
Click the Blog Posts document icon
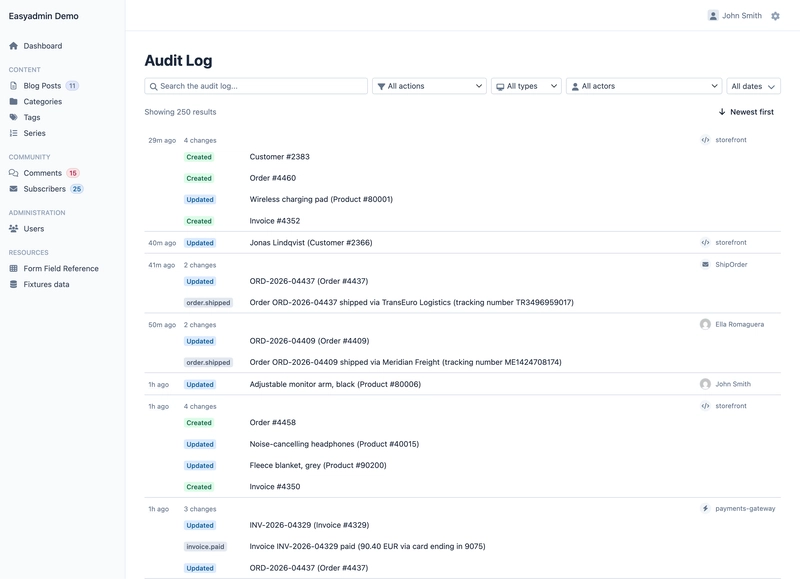[x=14, y=86]
